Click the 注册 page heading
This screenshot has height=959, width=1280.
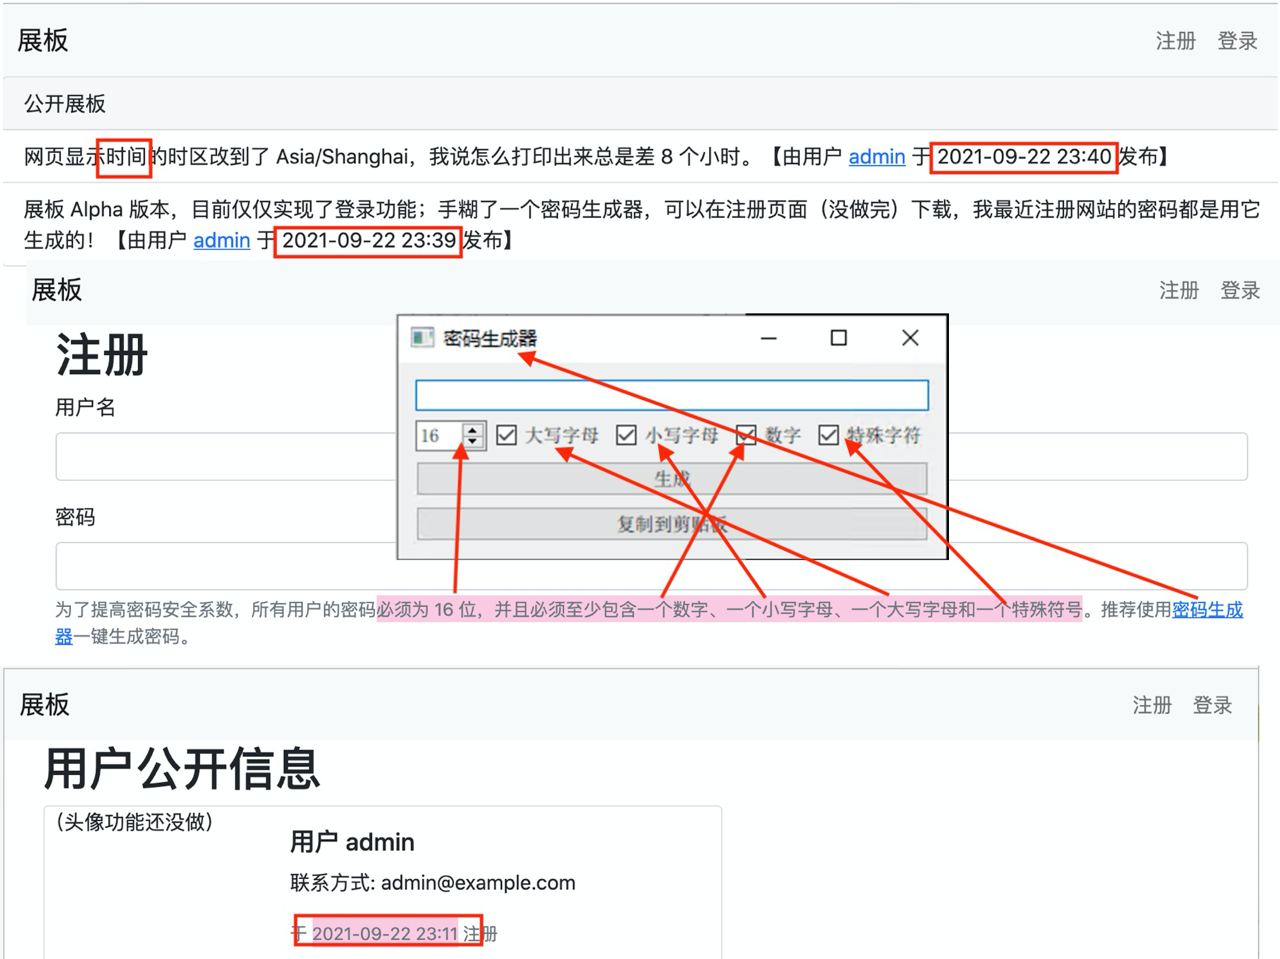(x=102, y=355)
